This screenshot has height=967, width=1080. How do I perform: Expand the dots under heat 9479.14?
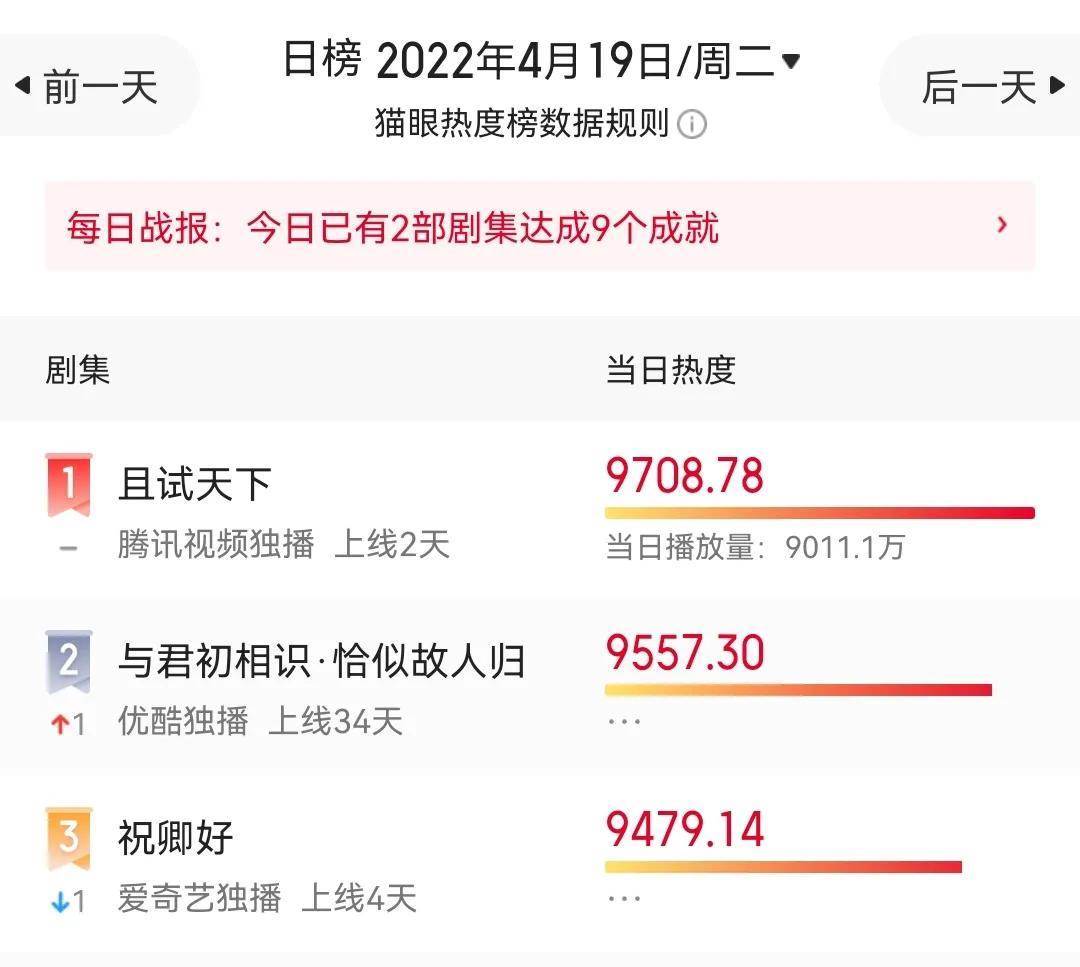624,898
